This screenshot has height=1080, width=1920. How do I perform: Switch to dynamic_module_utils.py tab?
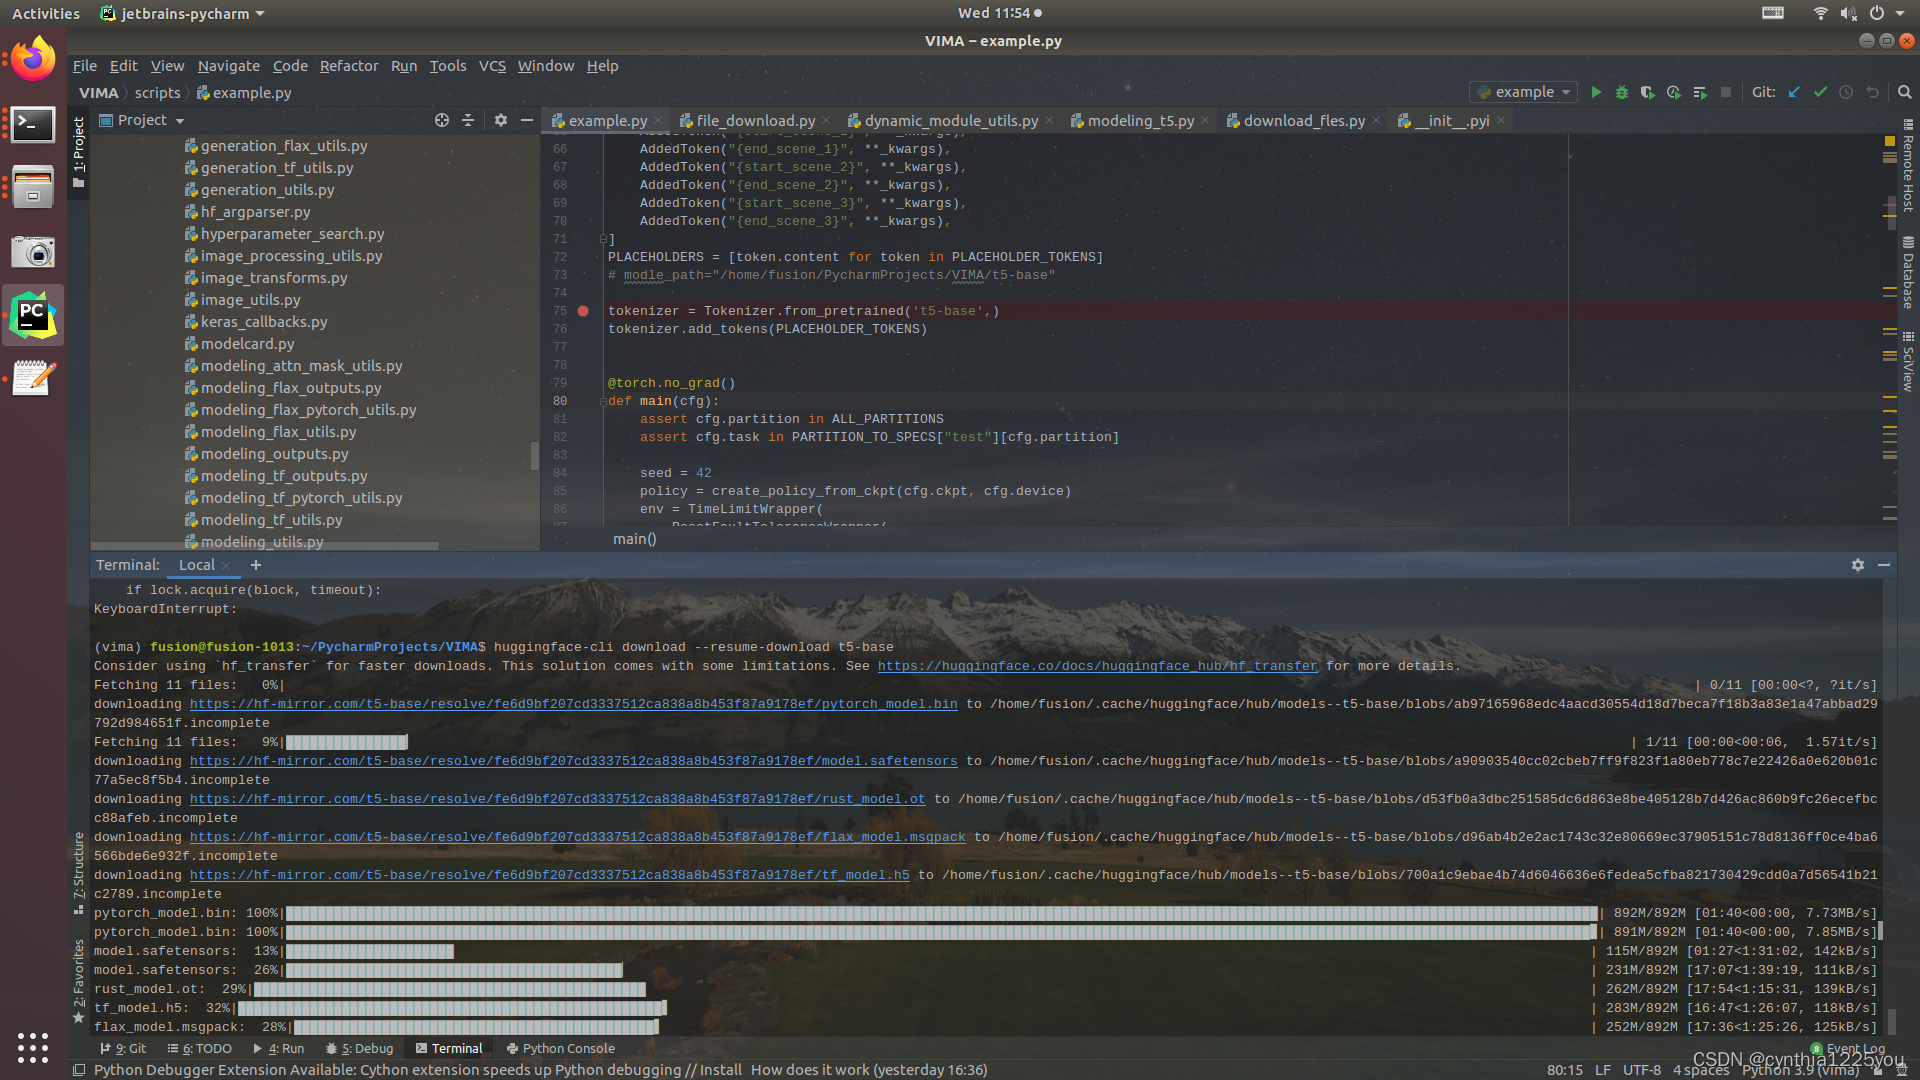(x=951, y=120)
